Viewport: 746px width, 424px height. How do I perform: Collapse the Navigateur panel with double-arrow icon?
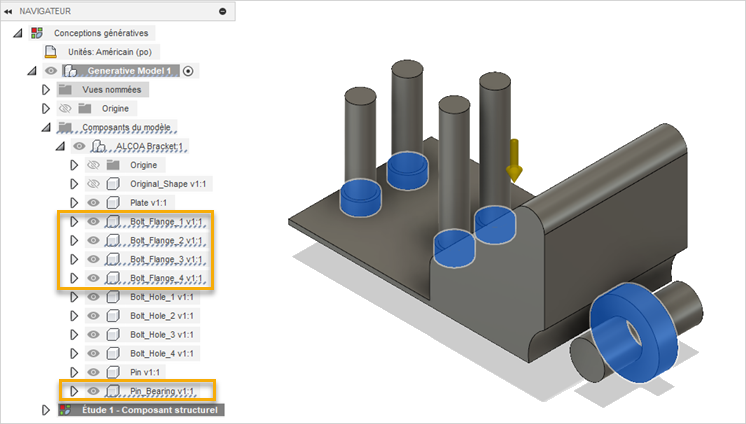click(8, 11)
